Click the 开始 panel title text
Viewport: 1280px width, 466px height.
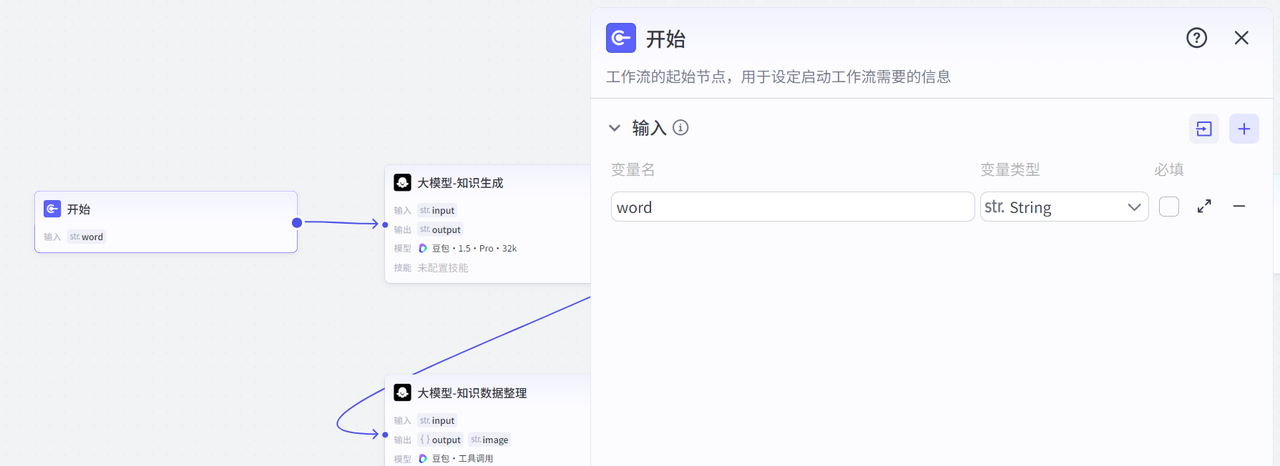pyautogui.click(x=666, y=39)
